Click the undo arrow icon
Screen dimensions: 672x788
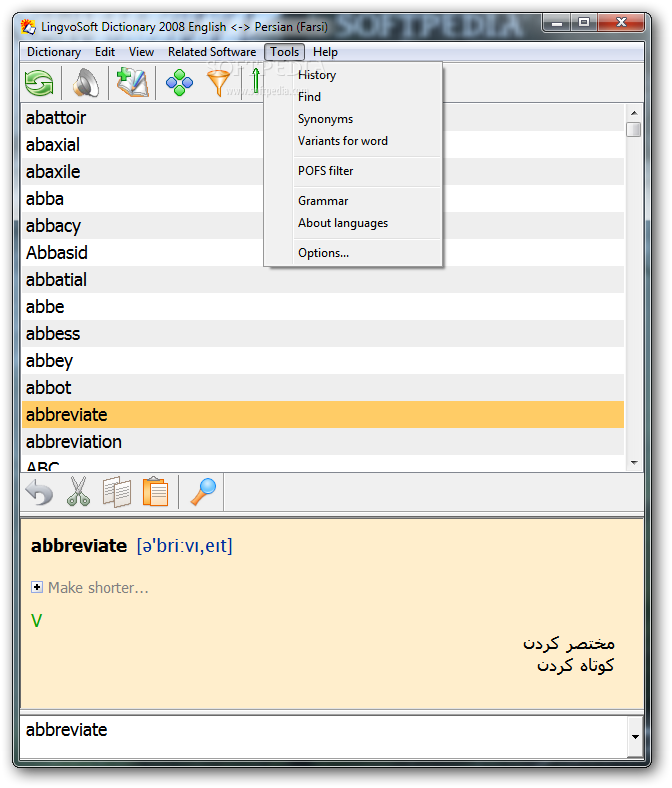pyautogui.click(x=39, y=492)
